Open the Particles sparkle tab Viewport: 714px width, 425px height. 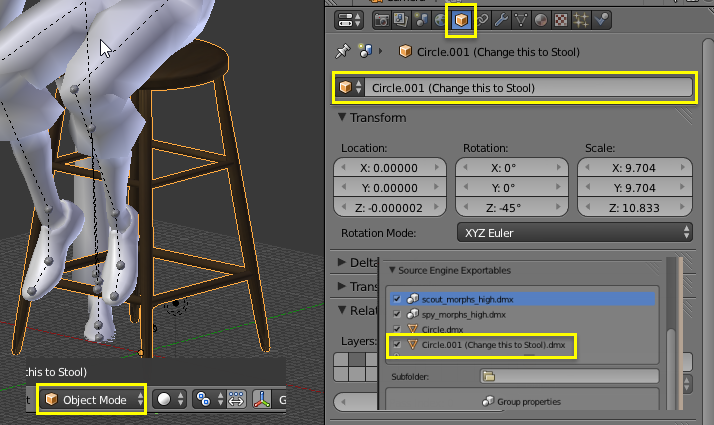pos(581,20)
